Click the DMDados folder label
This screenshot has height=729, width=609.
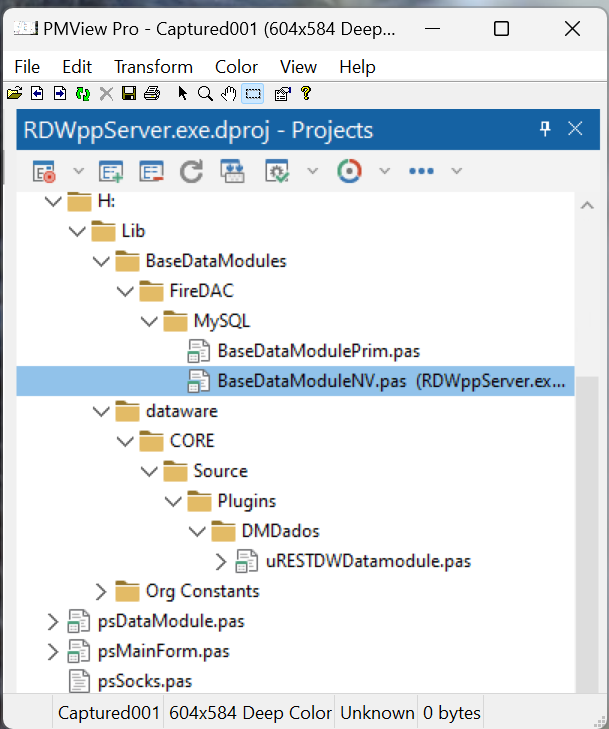280,531
